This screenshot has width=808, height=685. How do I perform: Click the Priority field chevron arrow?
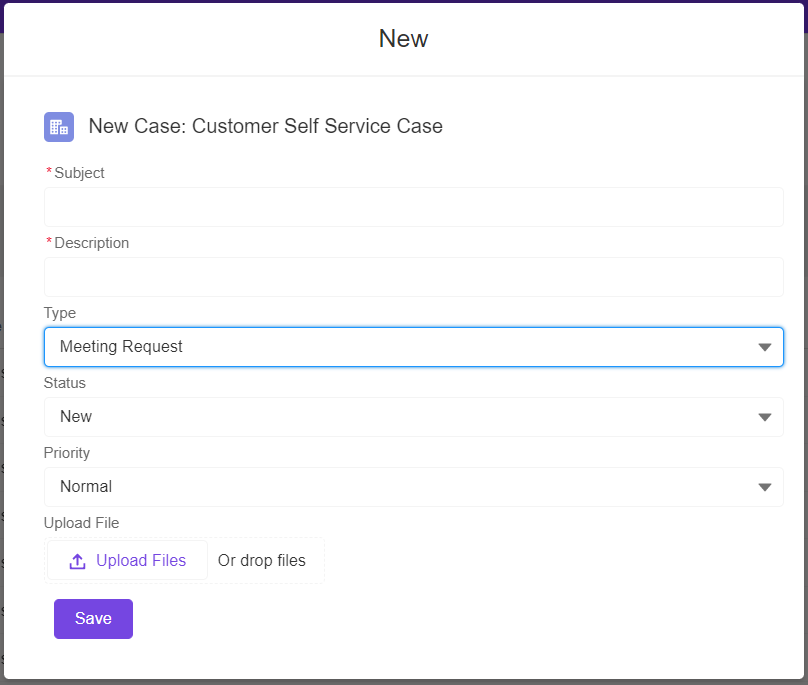pyautogui.click(x=765, y=487)
